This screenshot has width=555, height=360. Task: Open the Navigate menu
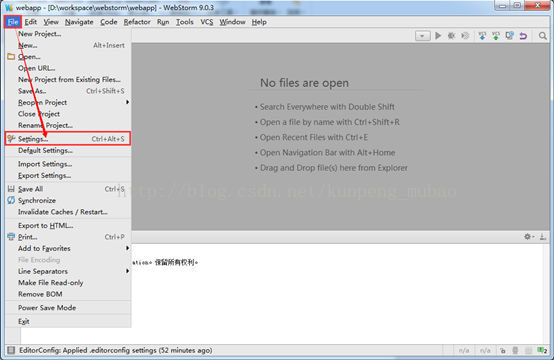pos(79,22)
